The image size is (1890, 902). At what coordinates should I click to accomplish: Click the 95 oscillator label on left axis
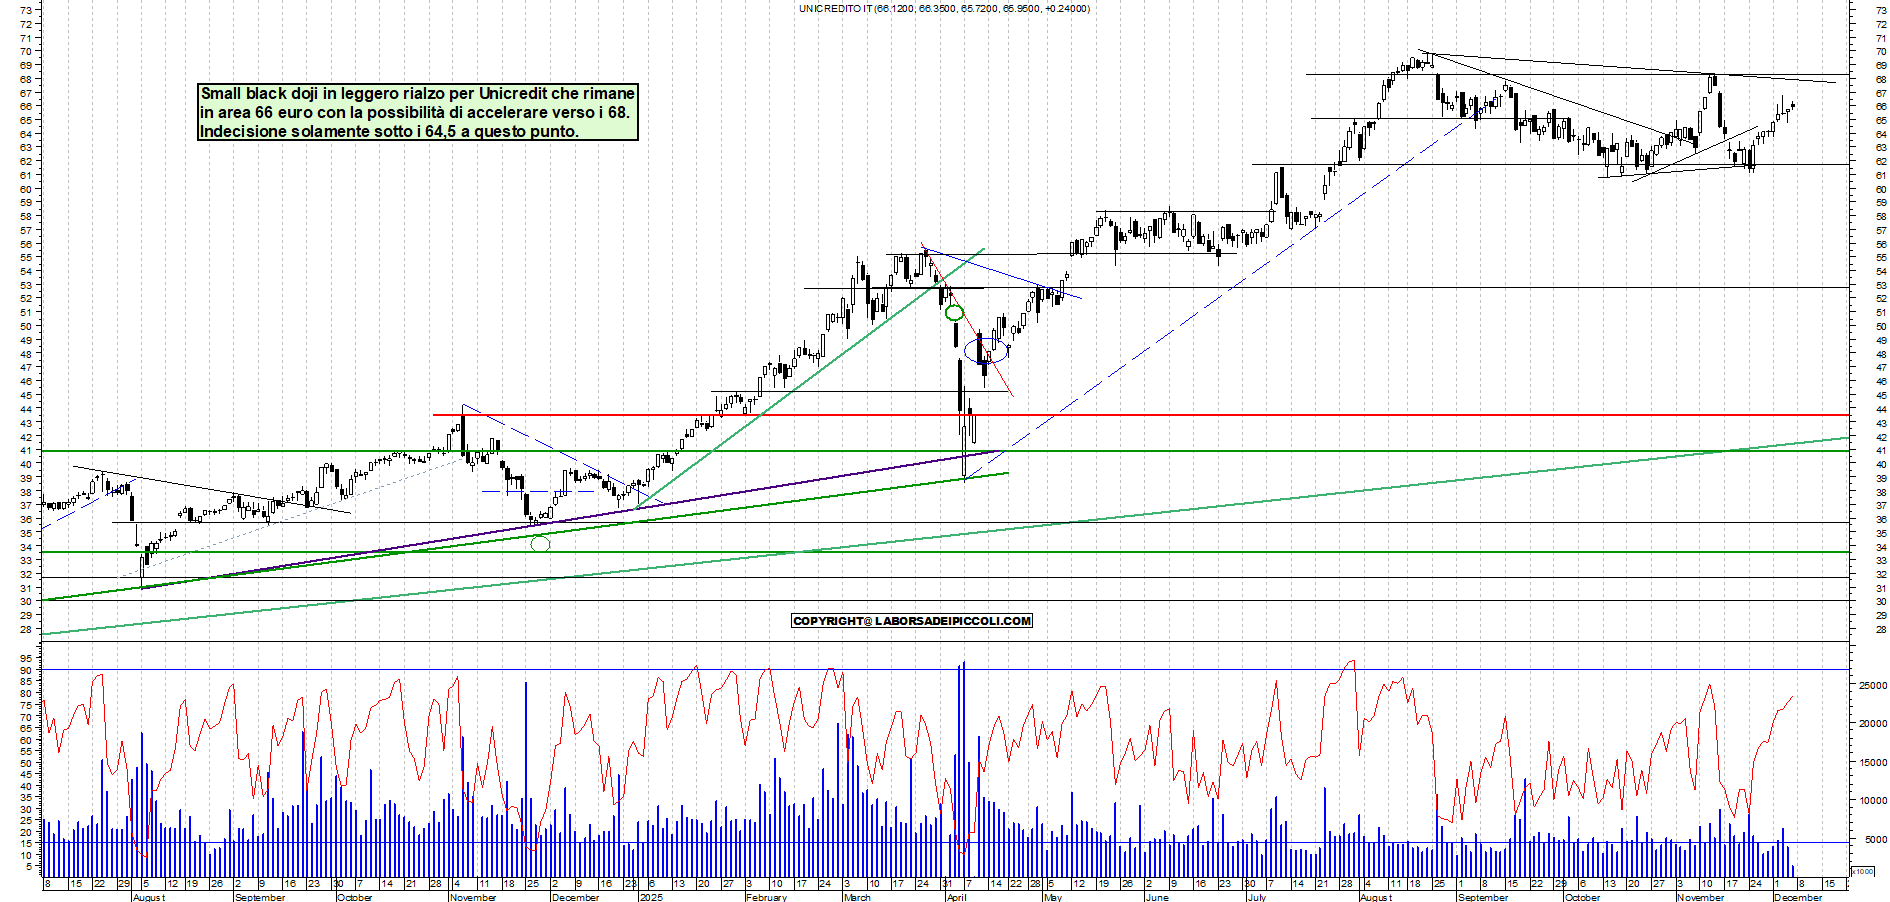[x=25, y=659]
